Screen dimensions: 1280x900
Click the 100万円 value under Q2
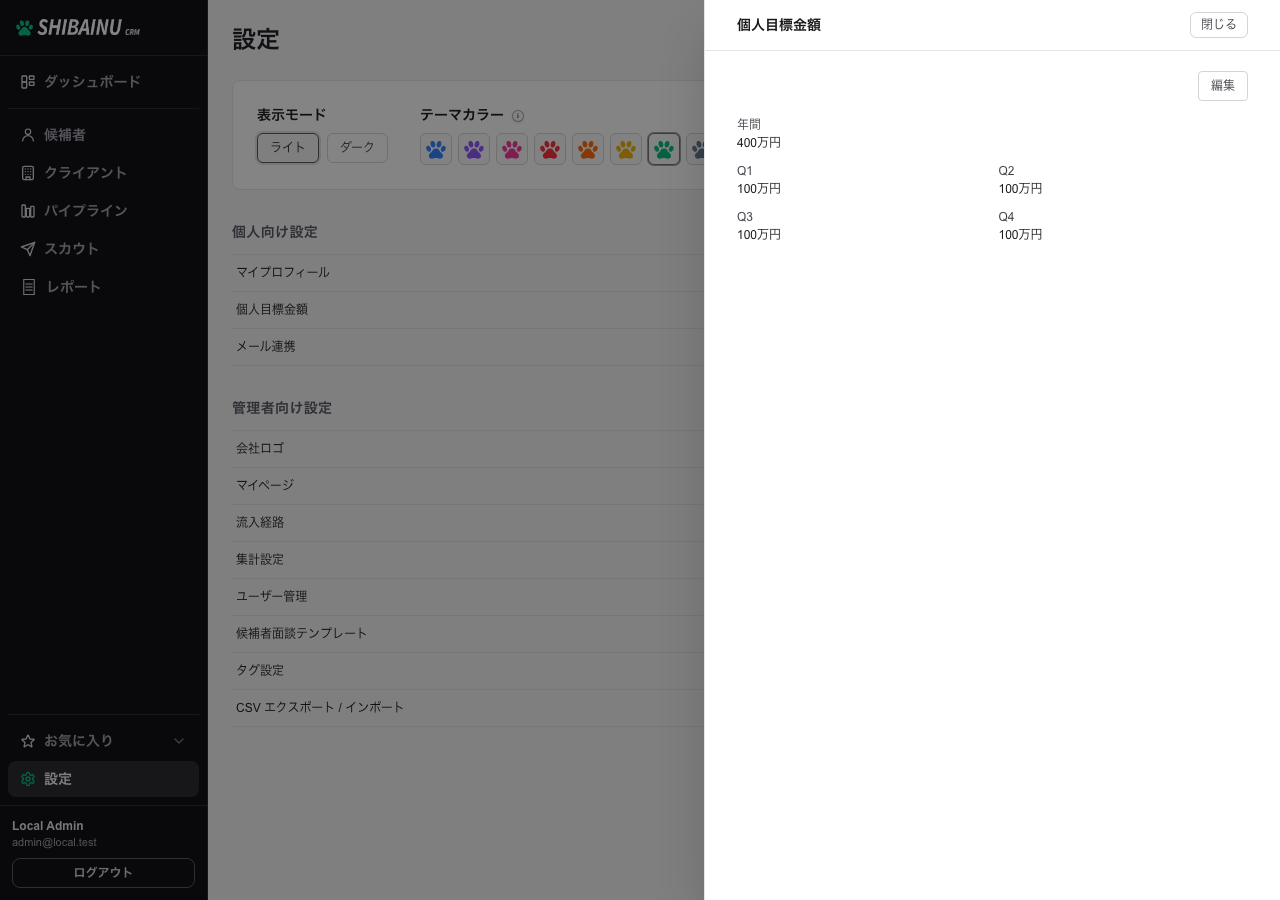point(1020,189)
